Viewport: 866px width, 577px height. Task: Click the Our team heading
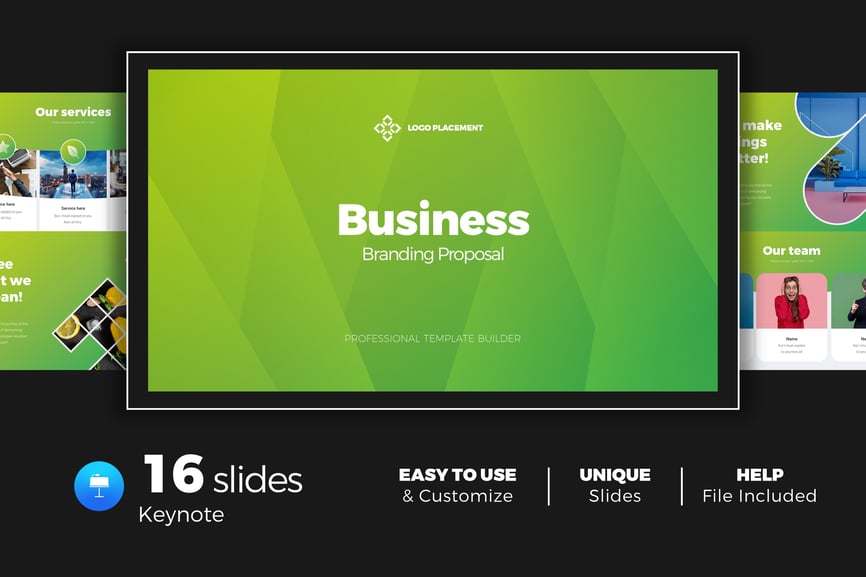(791, 251)
